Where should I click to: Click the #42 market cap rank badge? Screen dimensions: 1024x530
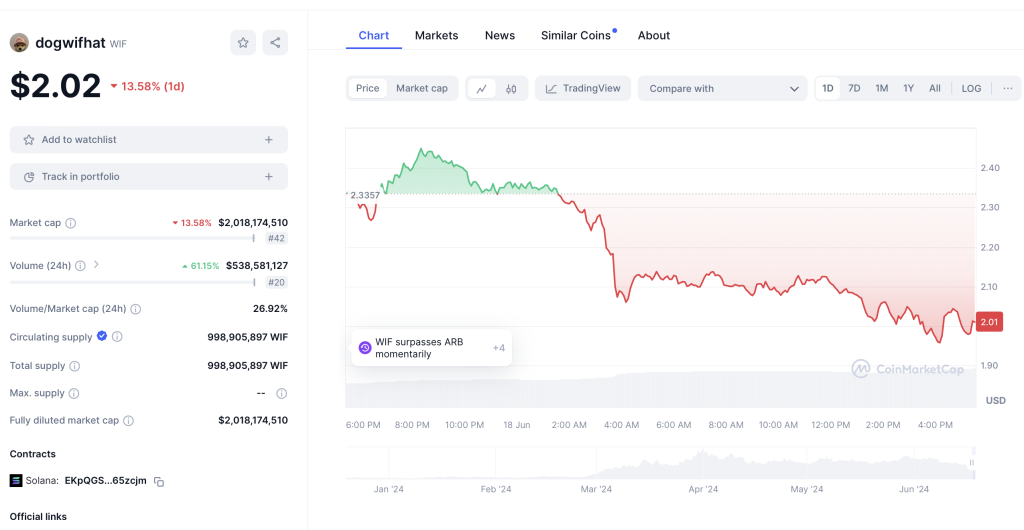(276, 239)
